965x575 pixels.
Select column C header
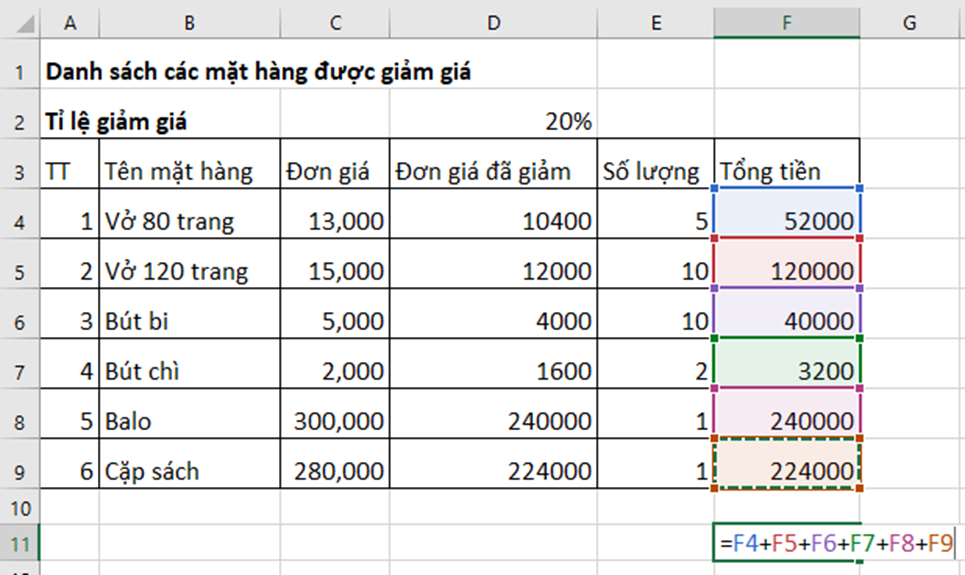pos(335,23)
